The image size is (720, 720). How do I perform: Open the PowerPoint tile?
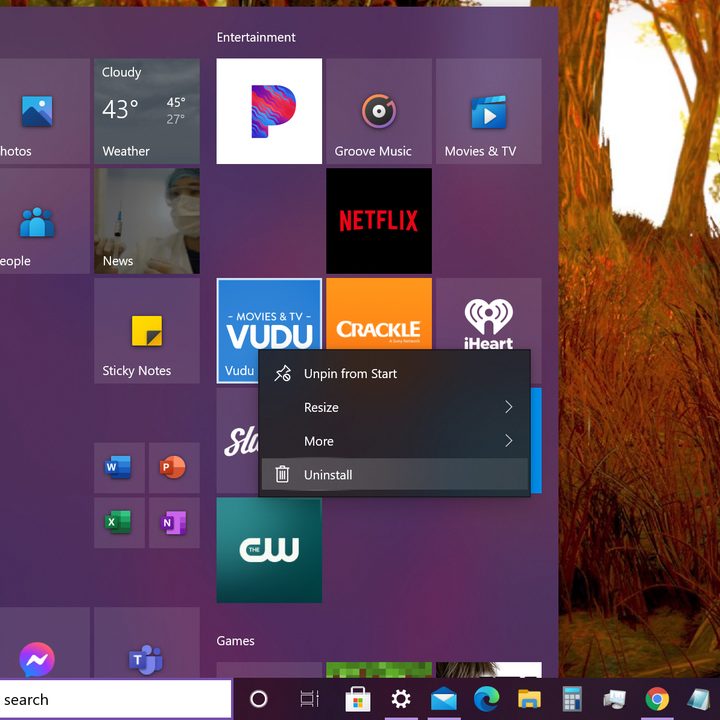point(174,468)
